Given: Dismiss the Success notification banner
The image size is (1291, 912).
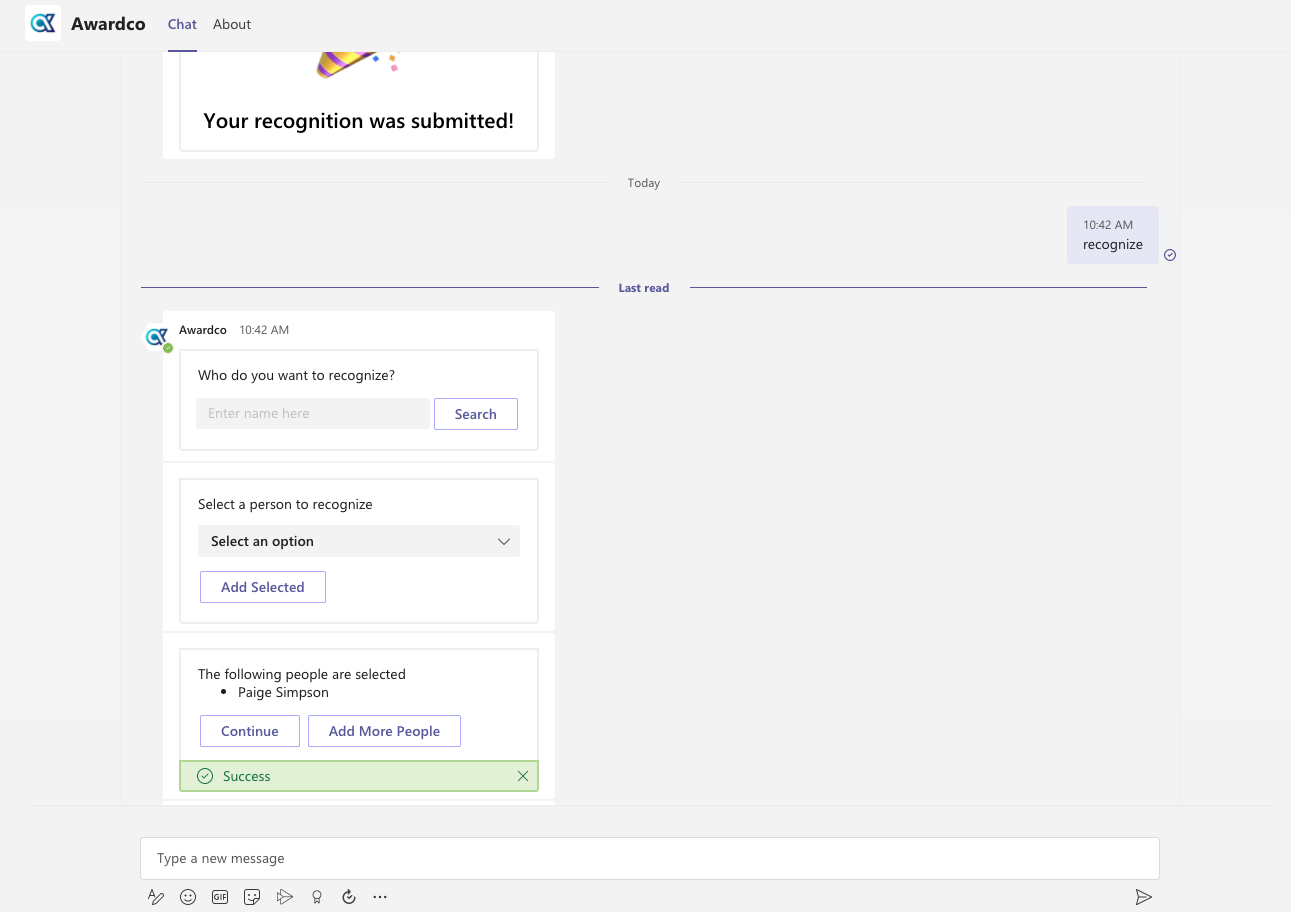Looking at the screenshot, I should [x=523, y=776].
